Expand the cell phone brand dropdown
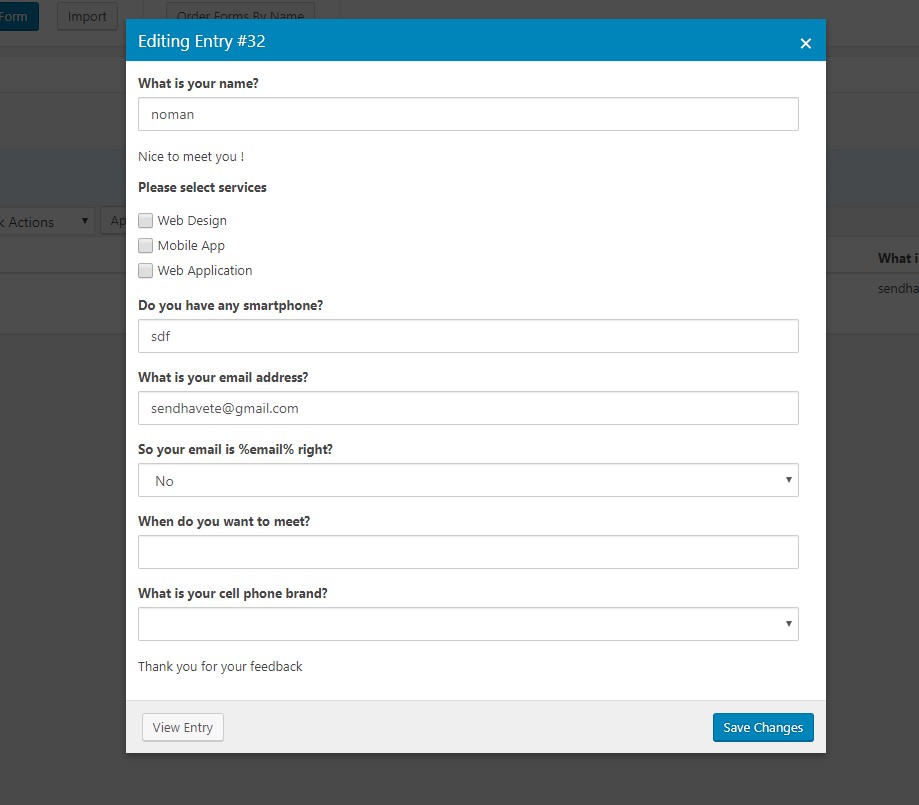The height and width of the screenshot is (805, 919). point(468,625)
